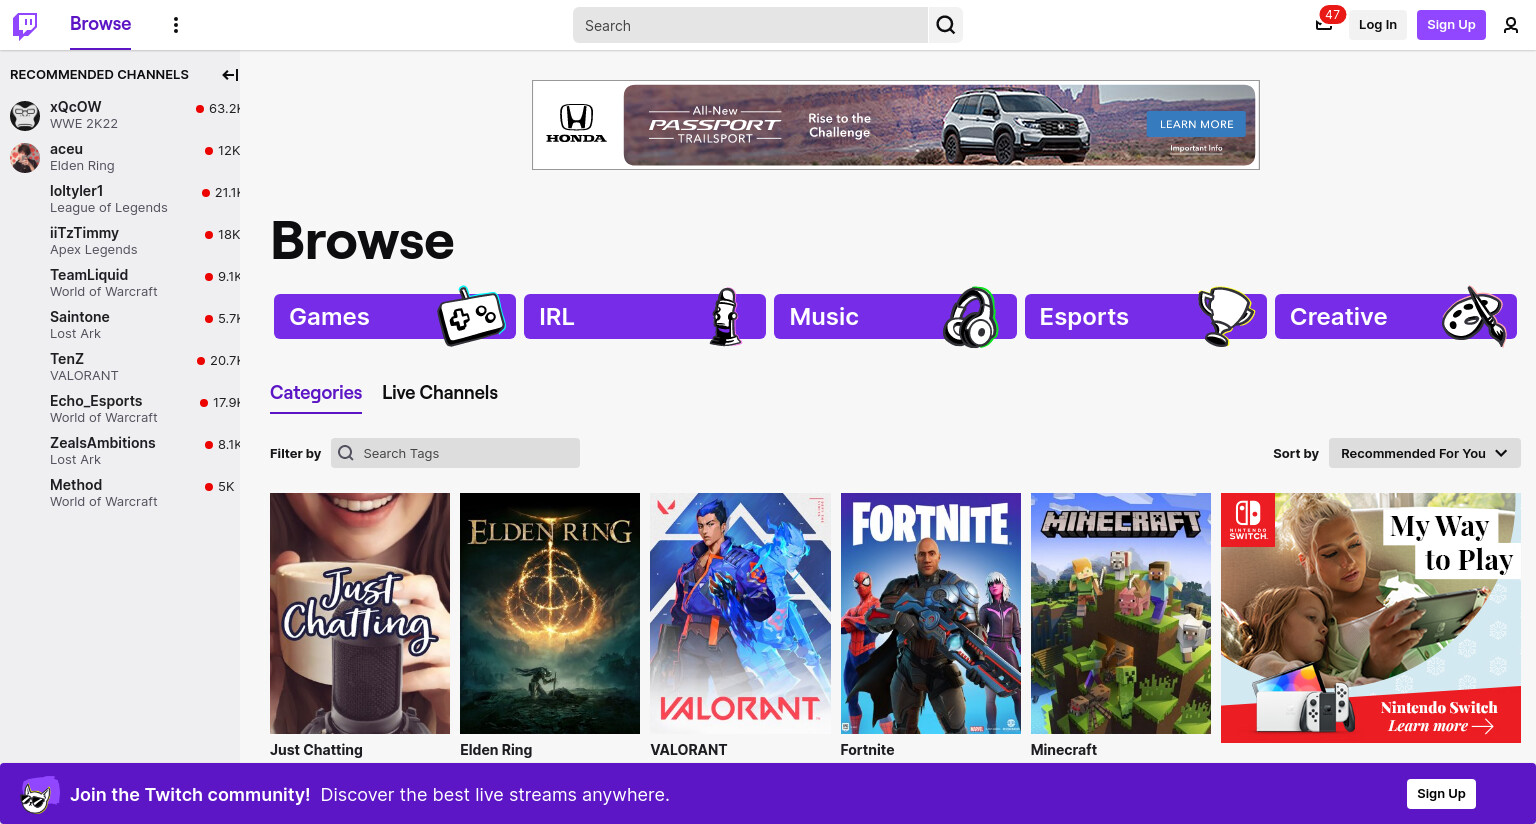Click the Creative palette icon

(1474, 316)
